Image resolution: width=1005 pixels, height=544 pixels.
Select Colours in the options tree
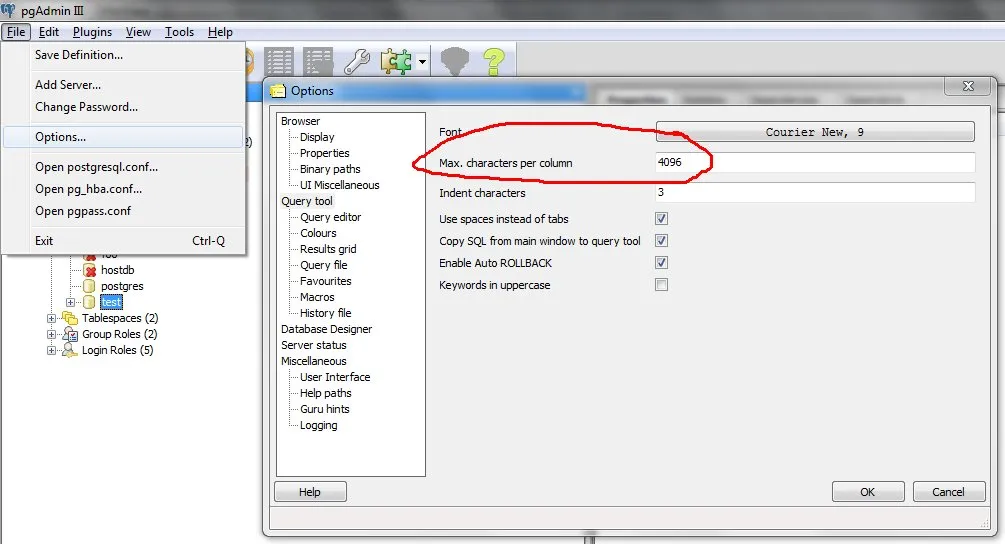319,233
